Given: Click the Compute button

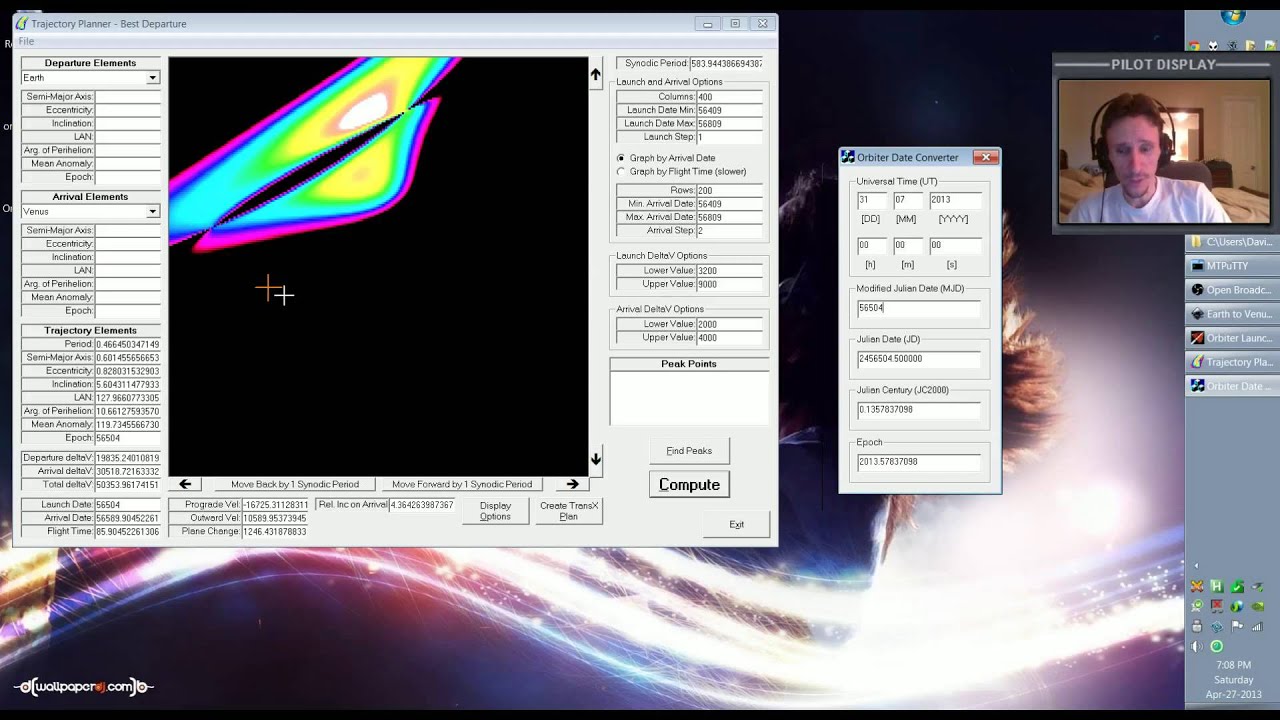Looking at the screenshot, I should (x=689, y=484).
